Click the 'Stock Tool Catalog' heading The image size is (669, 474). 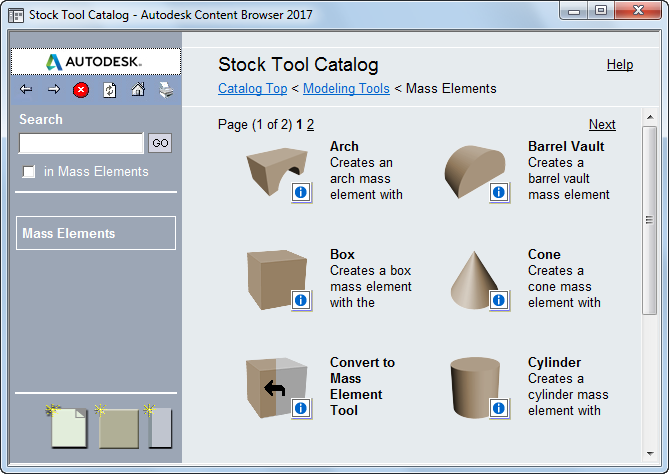coord(298,65)
